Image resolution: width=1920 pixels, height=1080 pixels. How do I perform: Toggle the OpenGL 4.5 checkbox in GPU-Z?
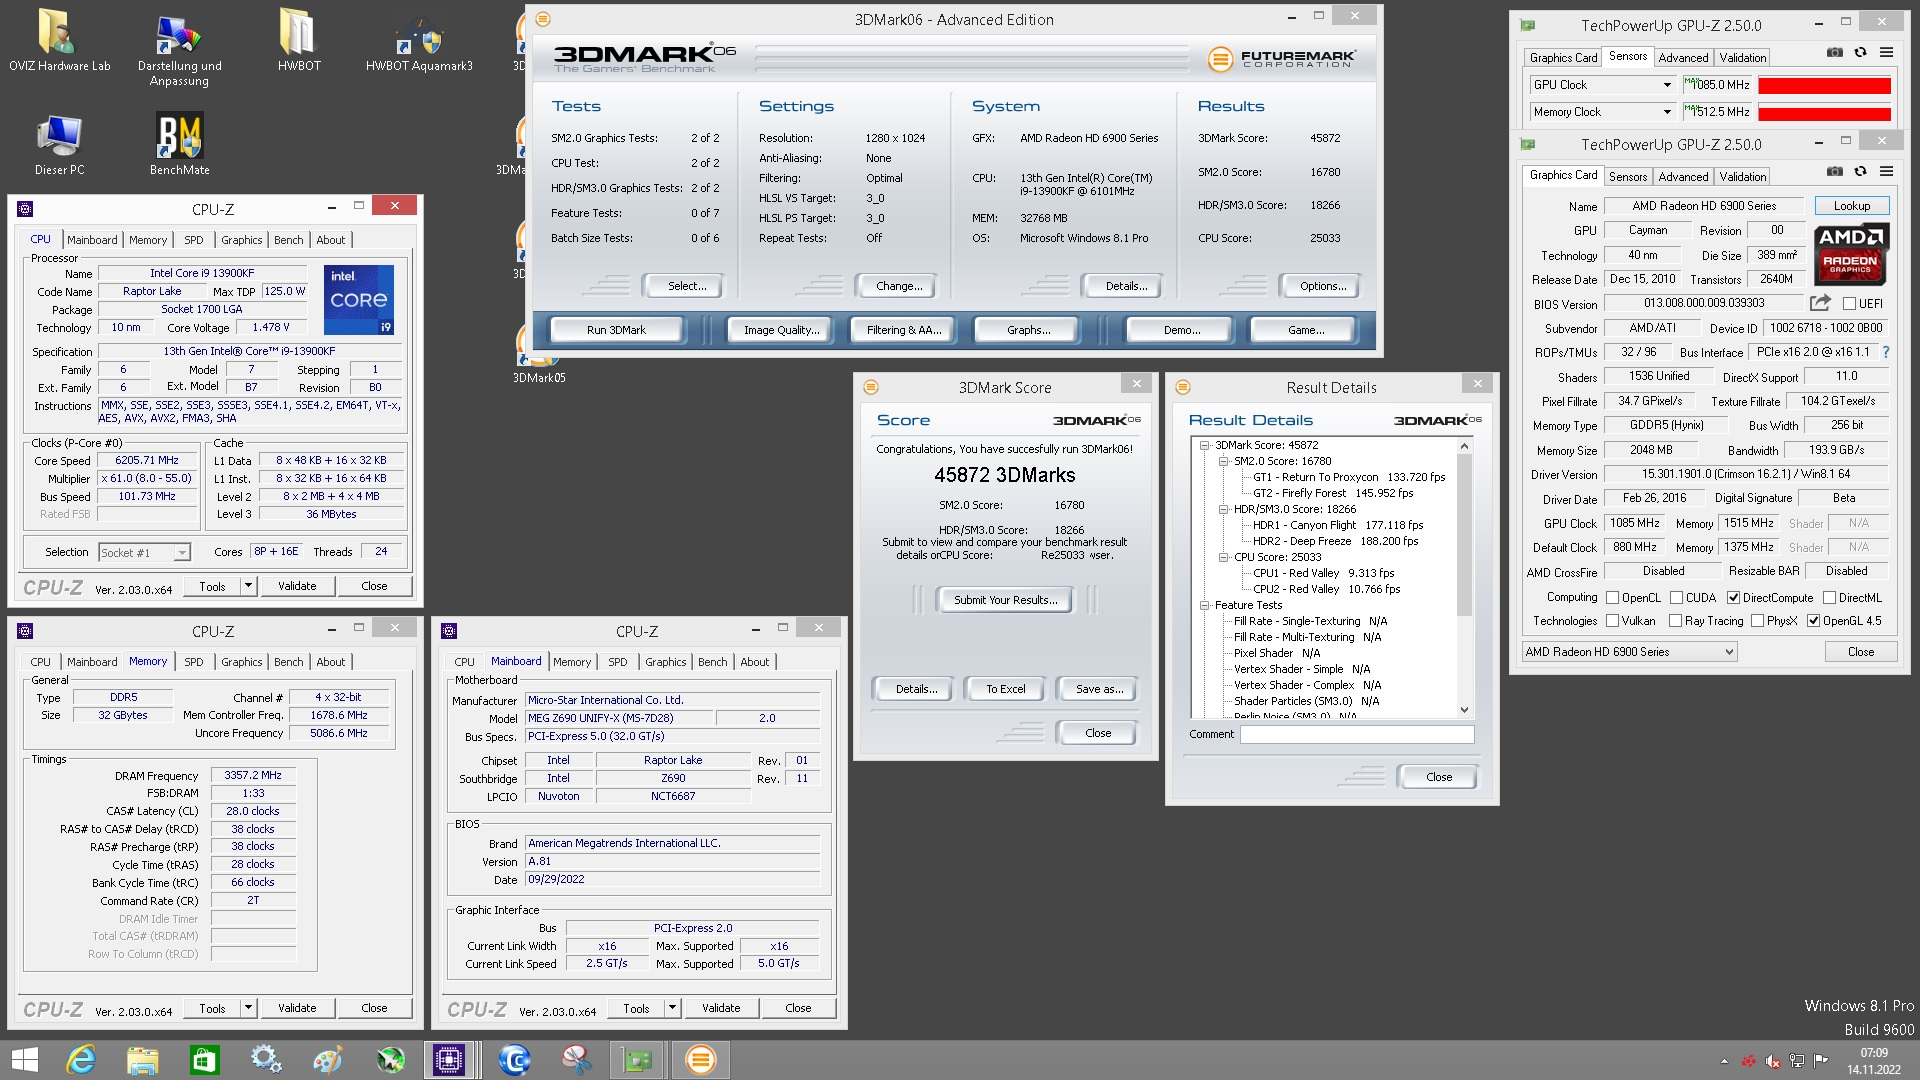tap(1813, 621)
